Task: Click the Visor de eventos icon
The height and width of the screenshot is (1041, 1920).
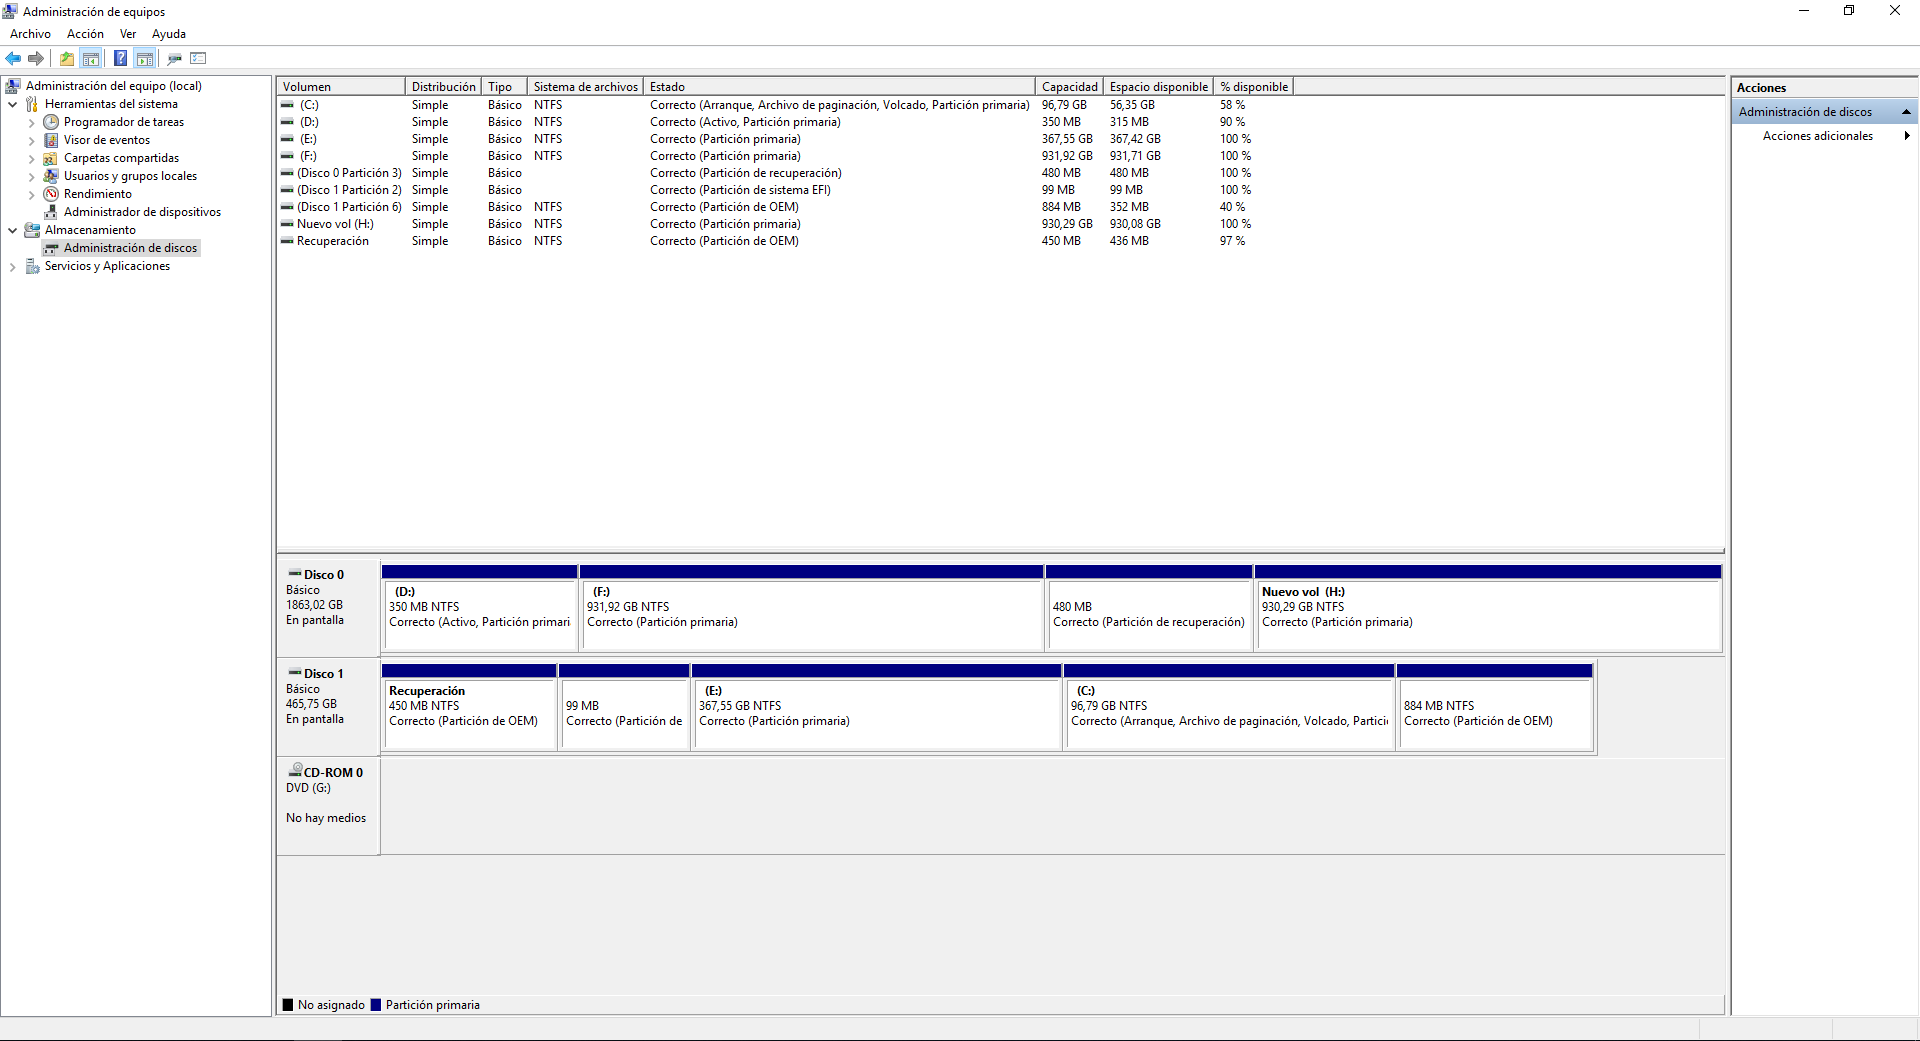Action: pos(51,140)
